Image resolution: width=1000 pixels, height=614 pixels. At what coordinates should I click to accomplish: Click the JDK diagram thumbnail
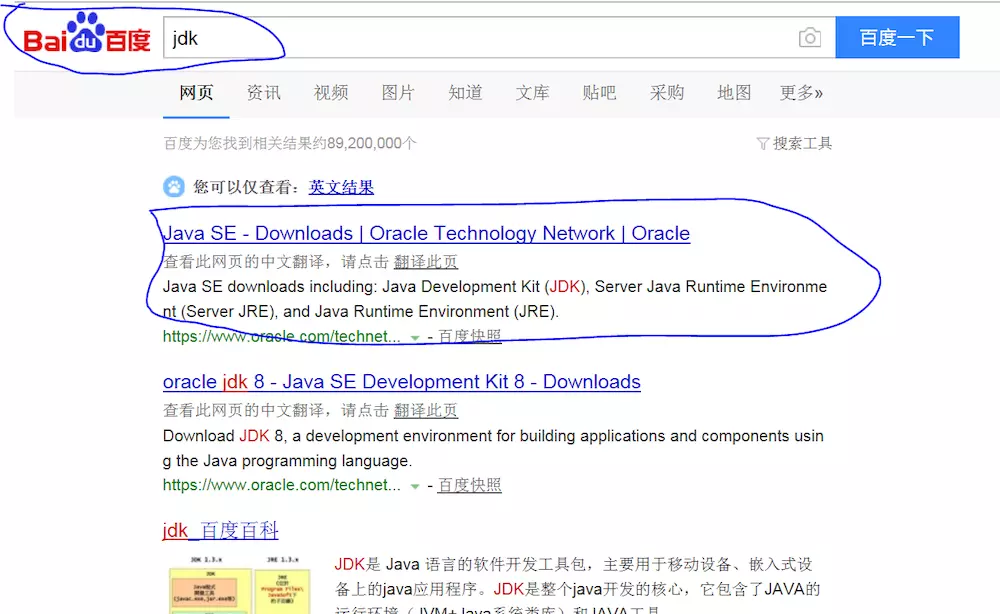point(239,584)
